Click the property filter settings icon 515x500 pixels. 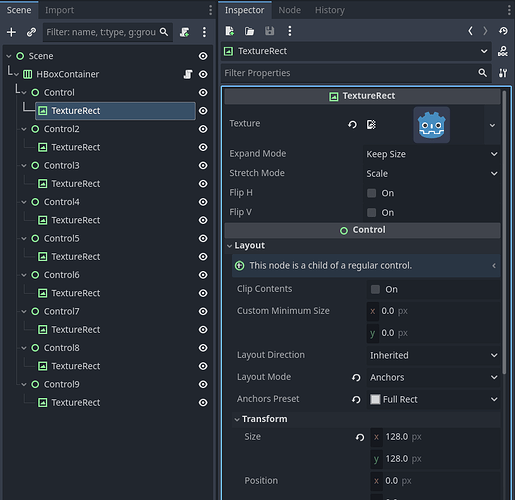click(503, 73)
